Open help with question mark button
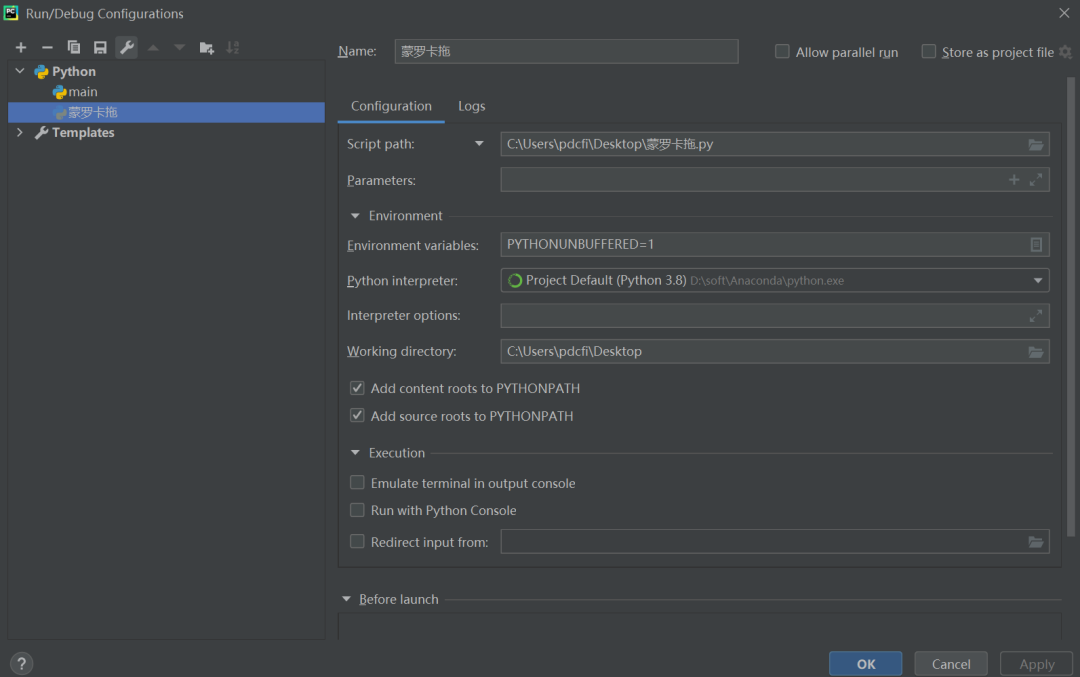 coord(21,663)
